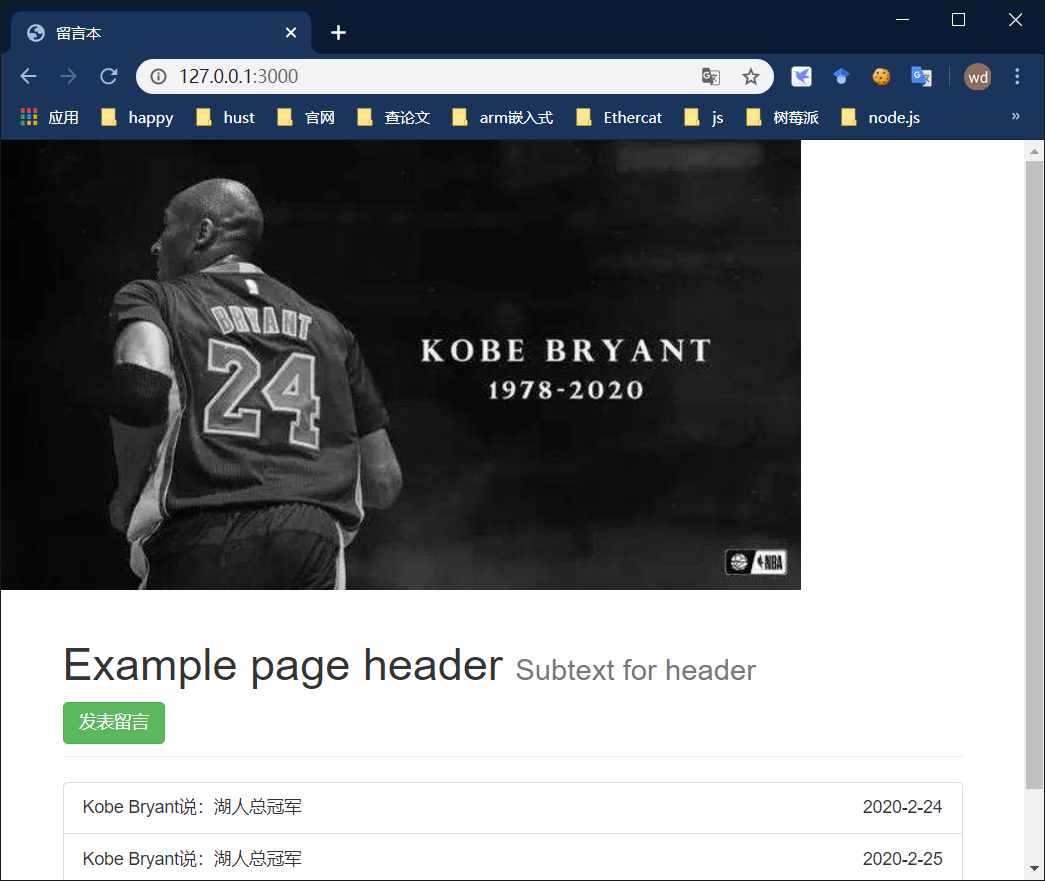This screenshot has height=881, width=1045.
Task: Open the wd profile avatar
Action: tap(978, 77)
